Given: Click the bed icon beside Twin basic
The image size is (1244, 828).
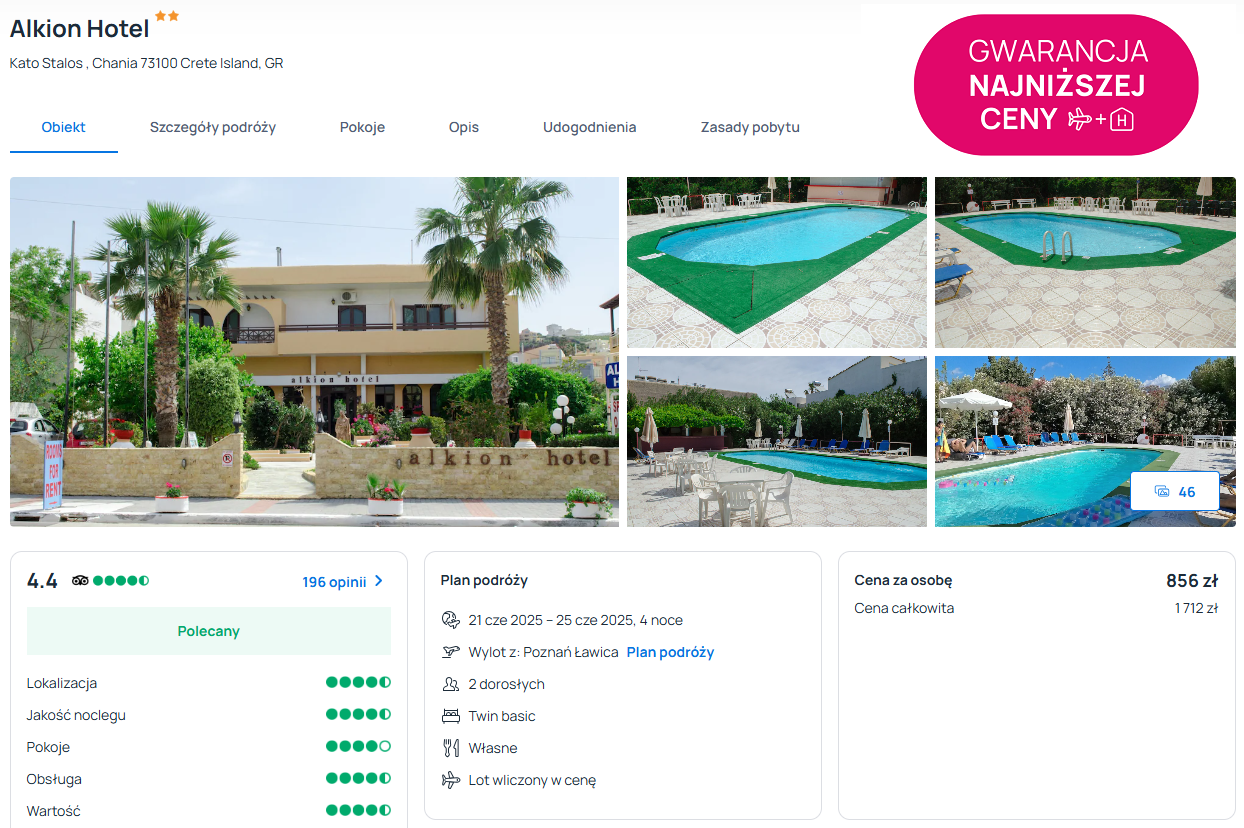Looking at the screenshot, I should pos(450,716).
